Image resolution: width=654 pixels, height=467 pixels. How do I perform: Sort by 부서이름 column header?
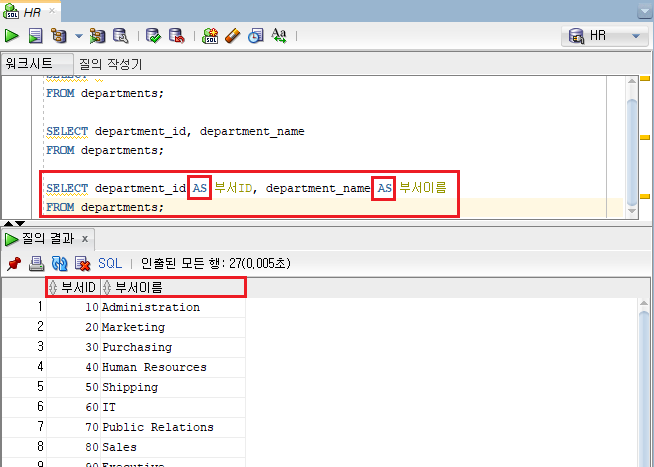173,287
